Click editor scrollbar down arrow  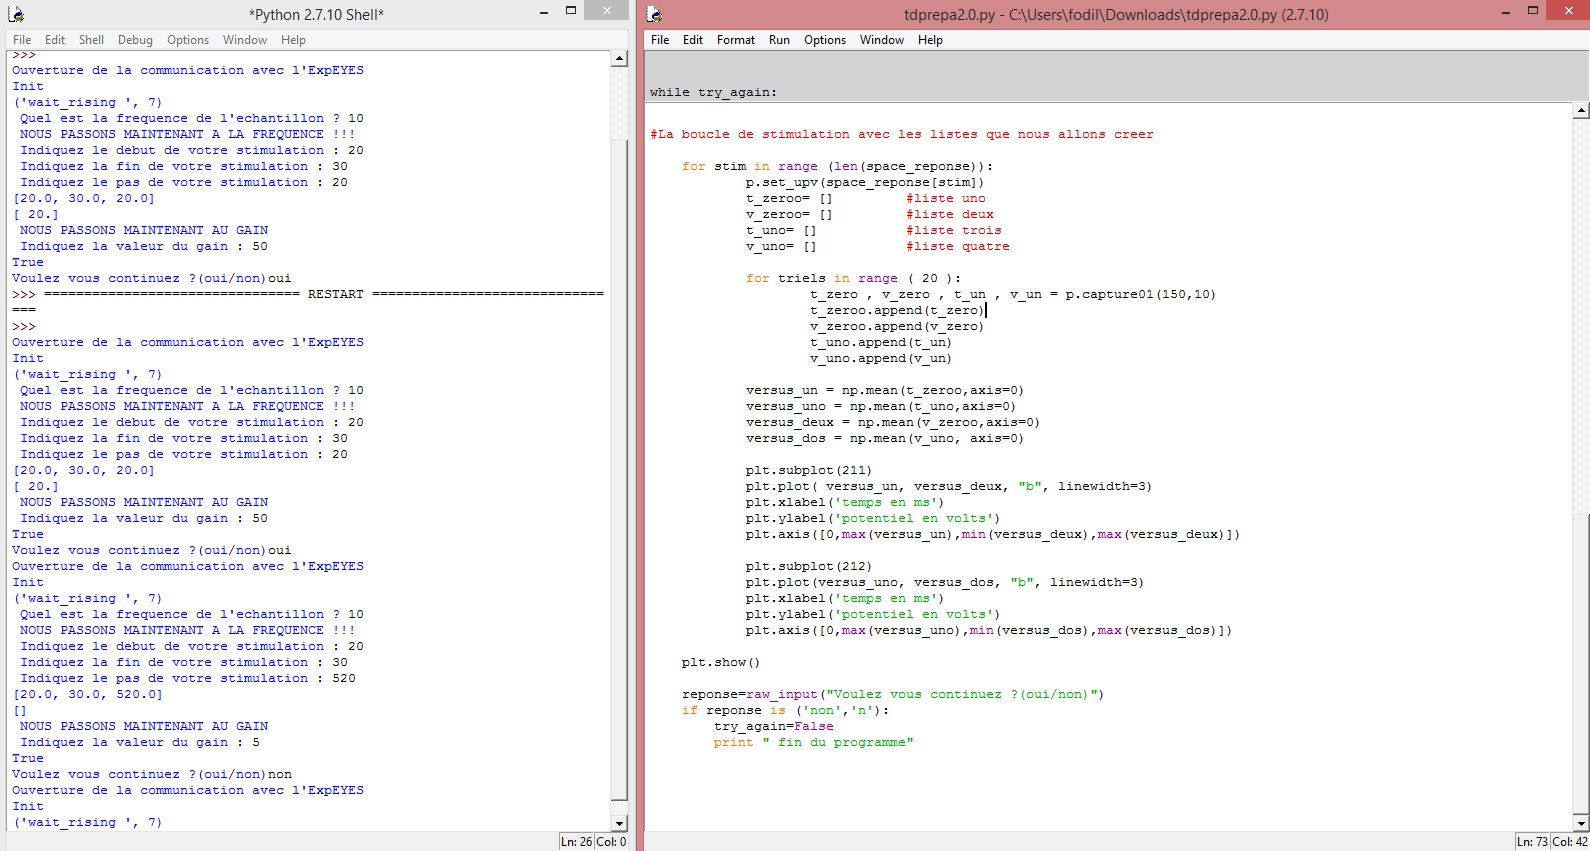1581,823
